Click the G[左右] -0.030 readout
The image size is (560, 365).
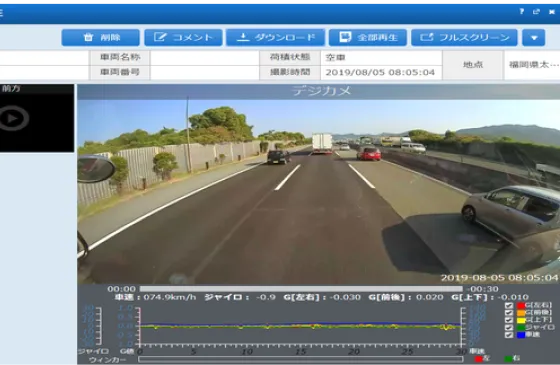(322, 297)
